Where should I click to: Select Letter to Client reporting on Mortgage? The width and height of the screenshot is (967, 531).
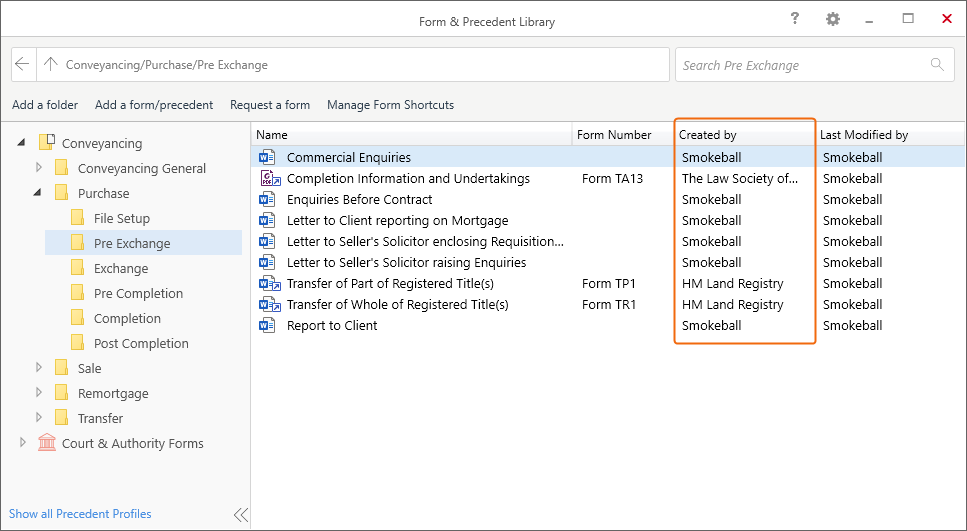click(x=398, y=220)
